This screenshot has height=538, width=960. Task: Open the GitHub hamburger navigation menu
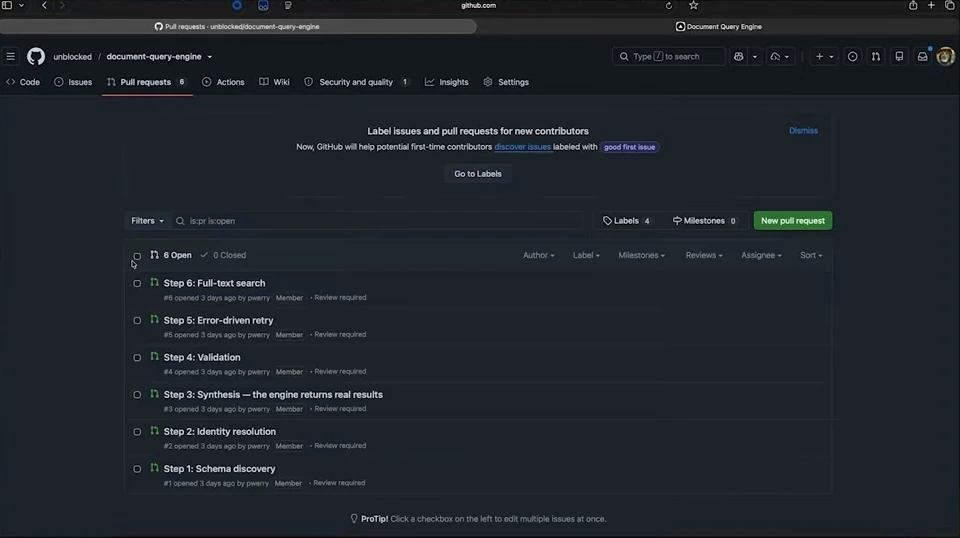pos(10,56)
